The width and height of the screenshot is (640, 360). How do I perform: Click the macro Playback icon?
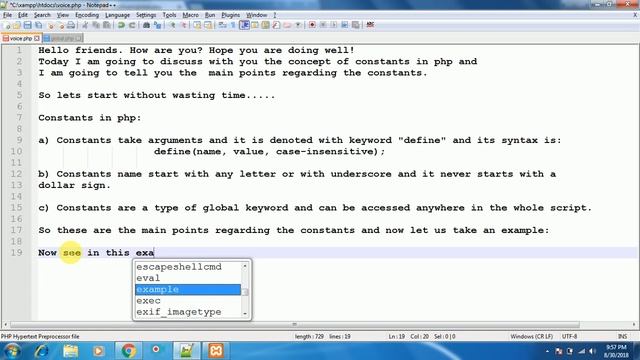coord(333,25)
